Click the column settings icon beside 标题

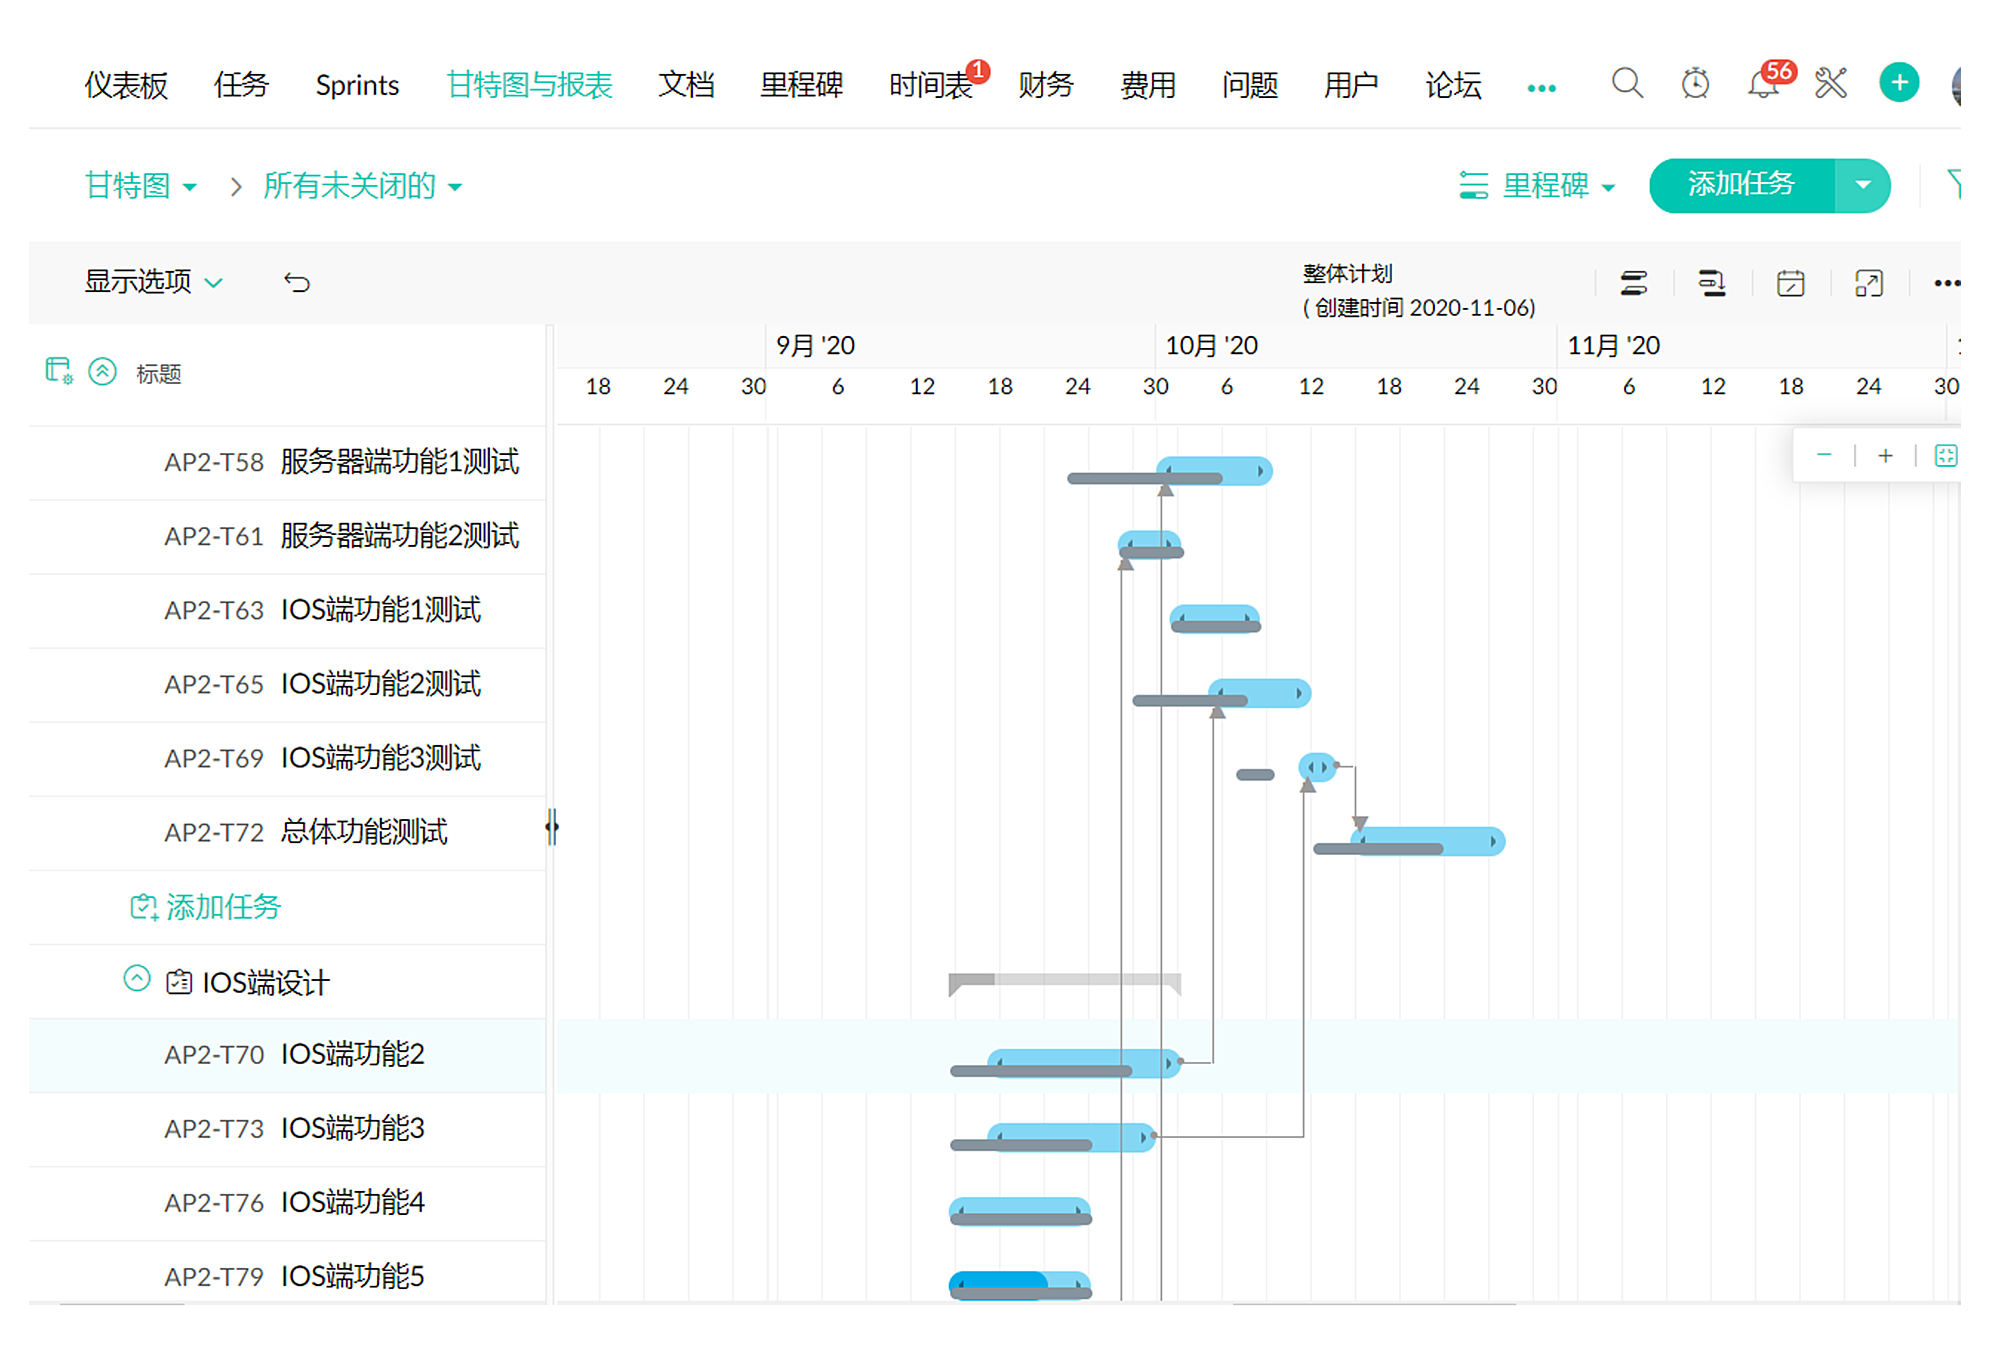(x=59, y=372)
